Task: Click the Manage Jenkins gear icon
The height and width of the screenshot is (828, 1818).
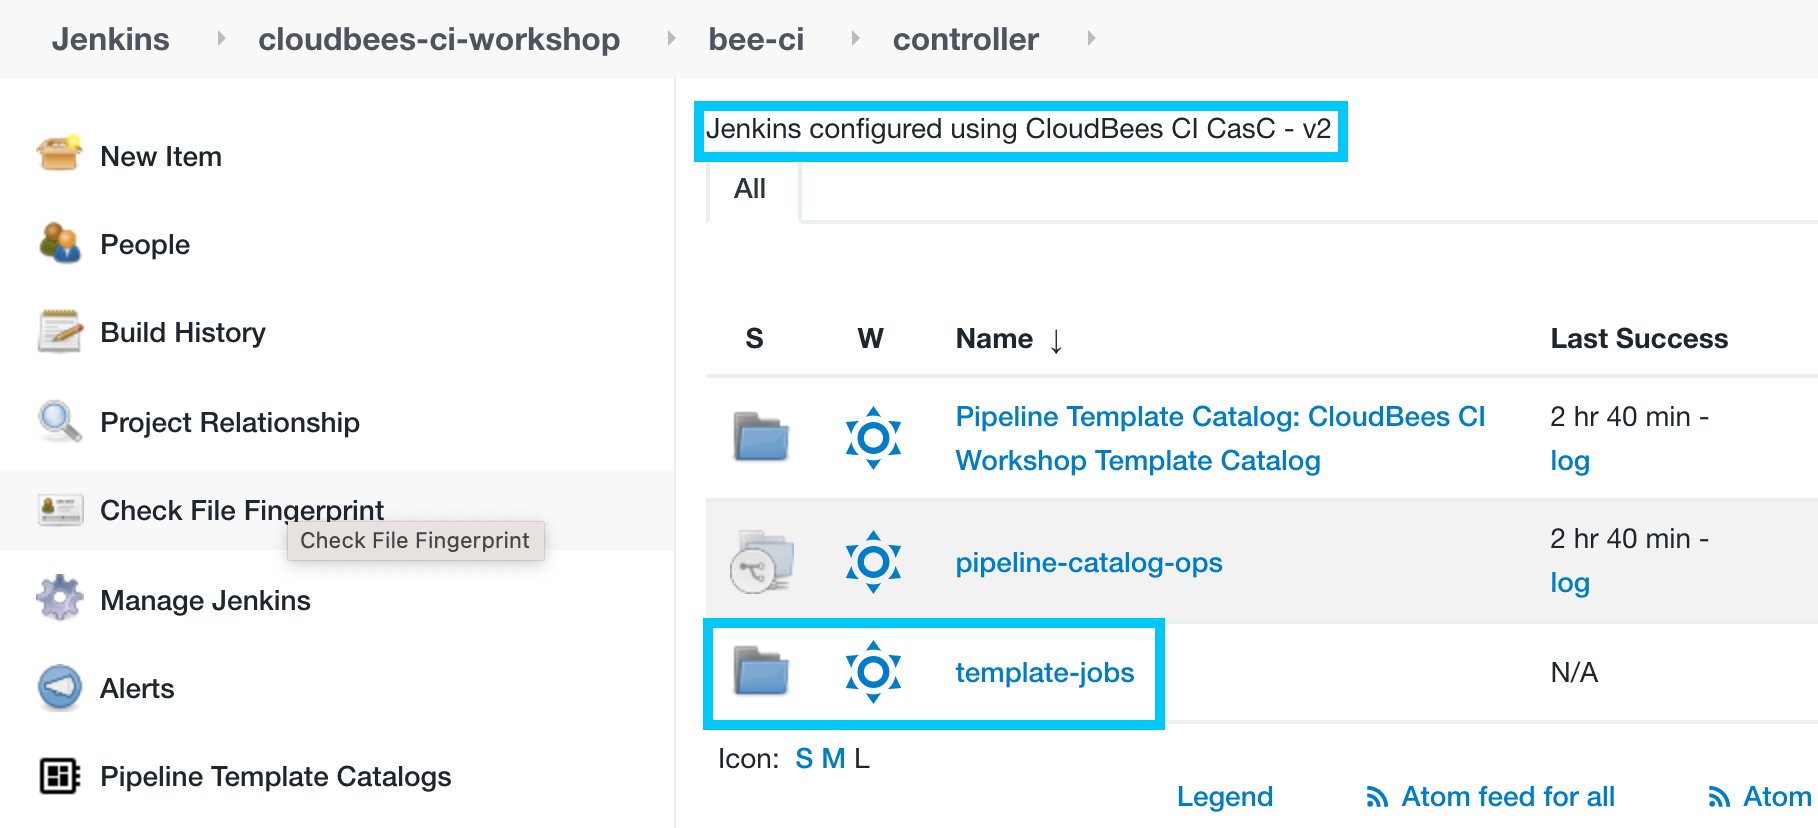Action: (59, 598)
